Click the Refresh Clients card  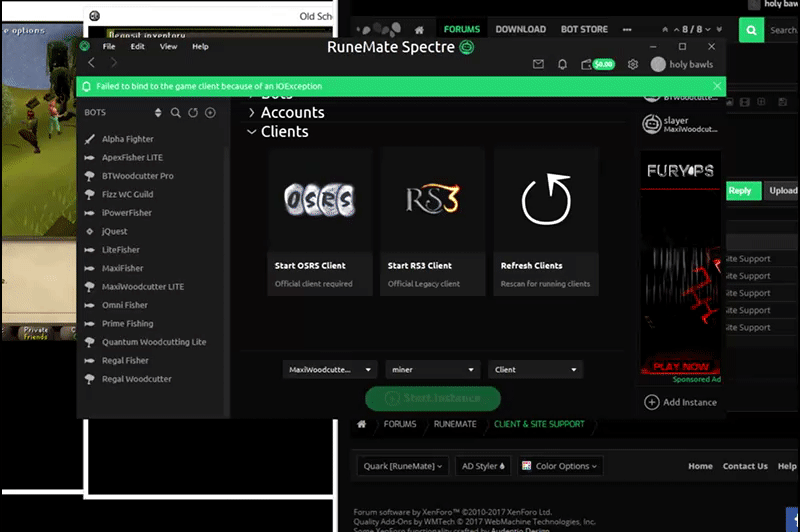[x=545, y=222]
